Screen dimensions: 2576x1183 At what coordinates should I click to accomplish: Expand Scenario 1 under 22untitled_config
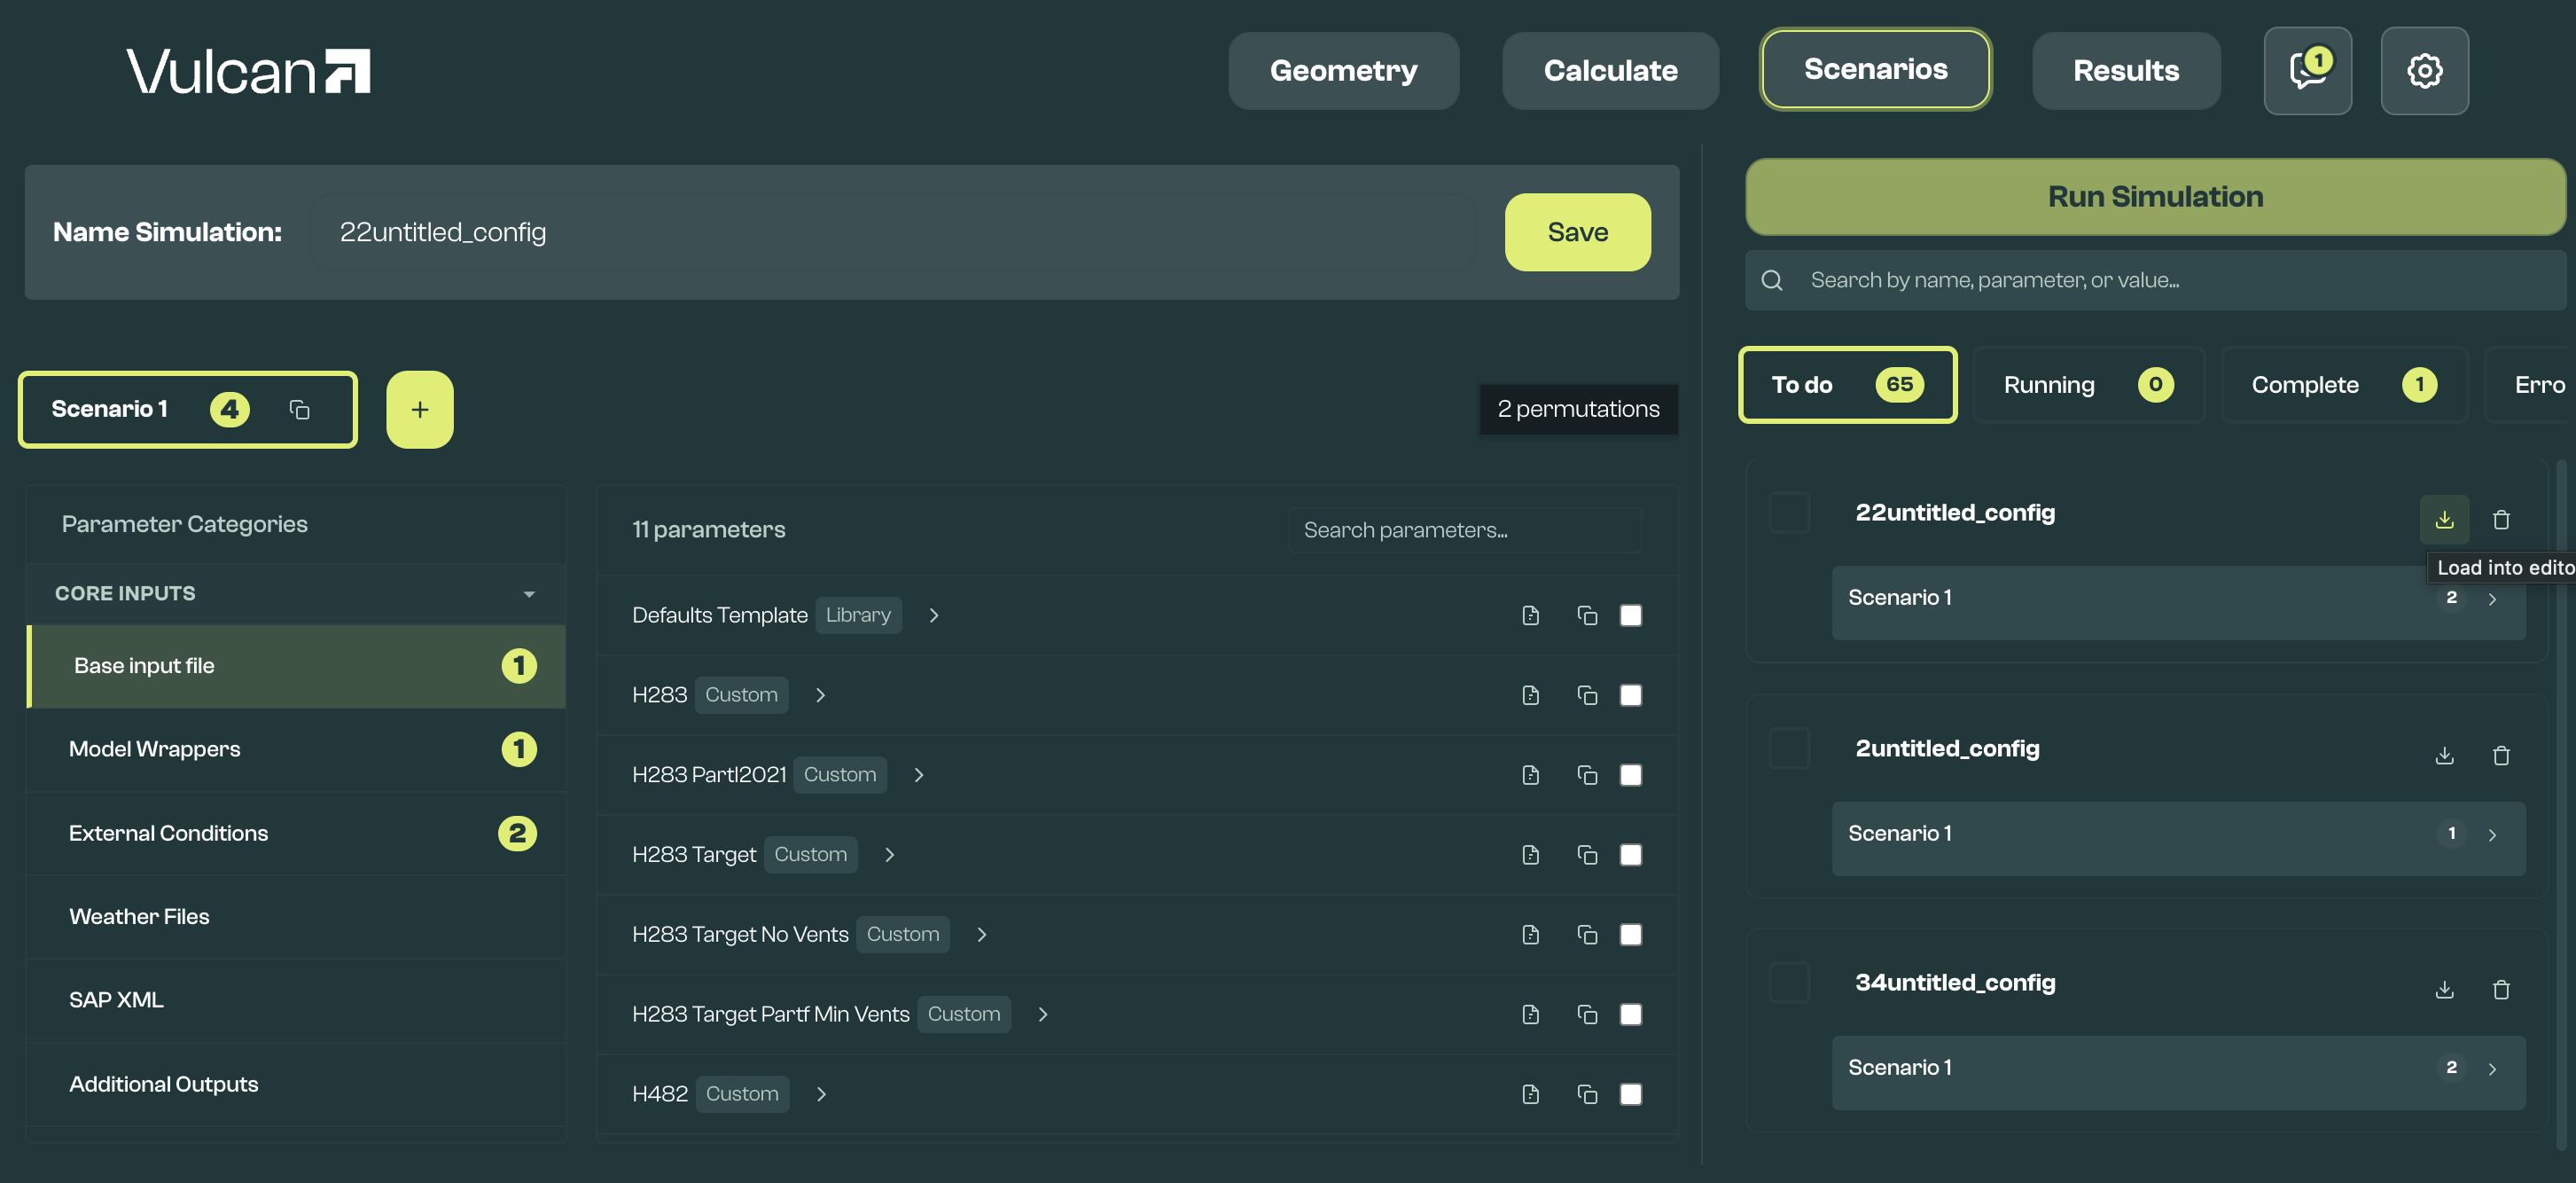click(x=2492, y=599)
